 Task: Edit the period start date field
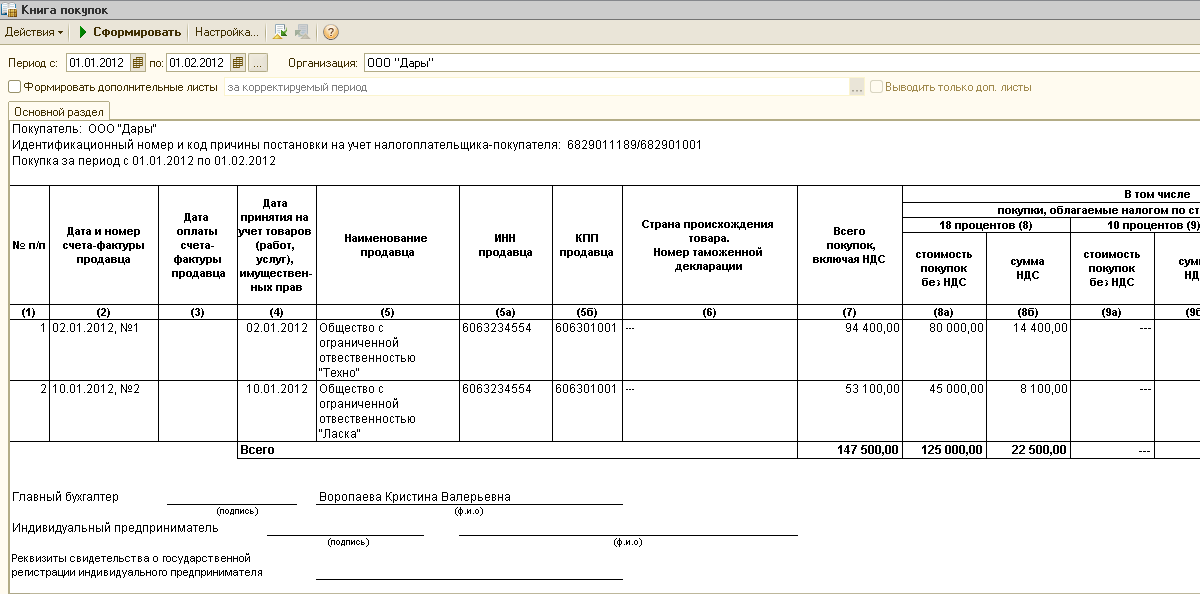(99, 63)
